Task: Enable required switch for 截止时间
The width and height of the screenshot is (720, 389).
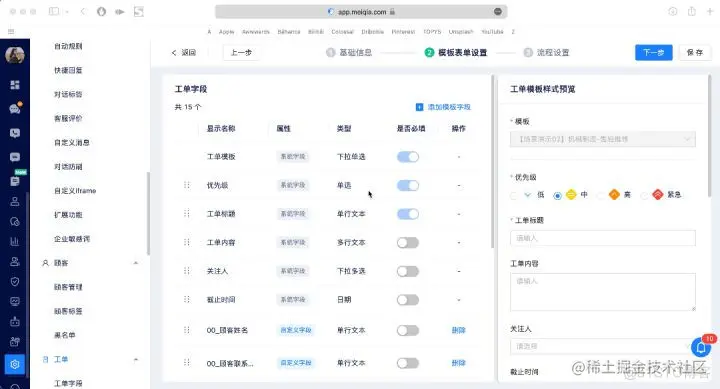Action: (x=408, y=300)
